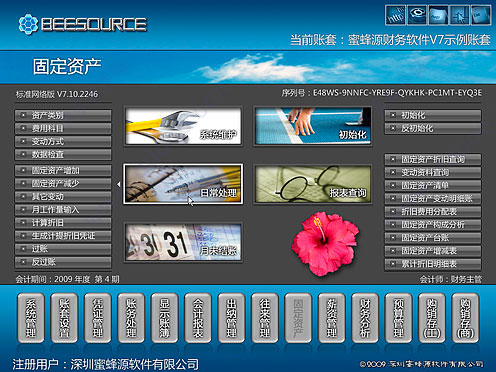Open the 初始化 starting-line tile

tap(313, 126)
